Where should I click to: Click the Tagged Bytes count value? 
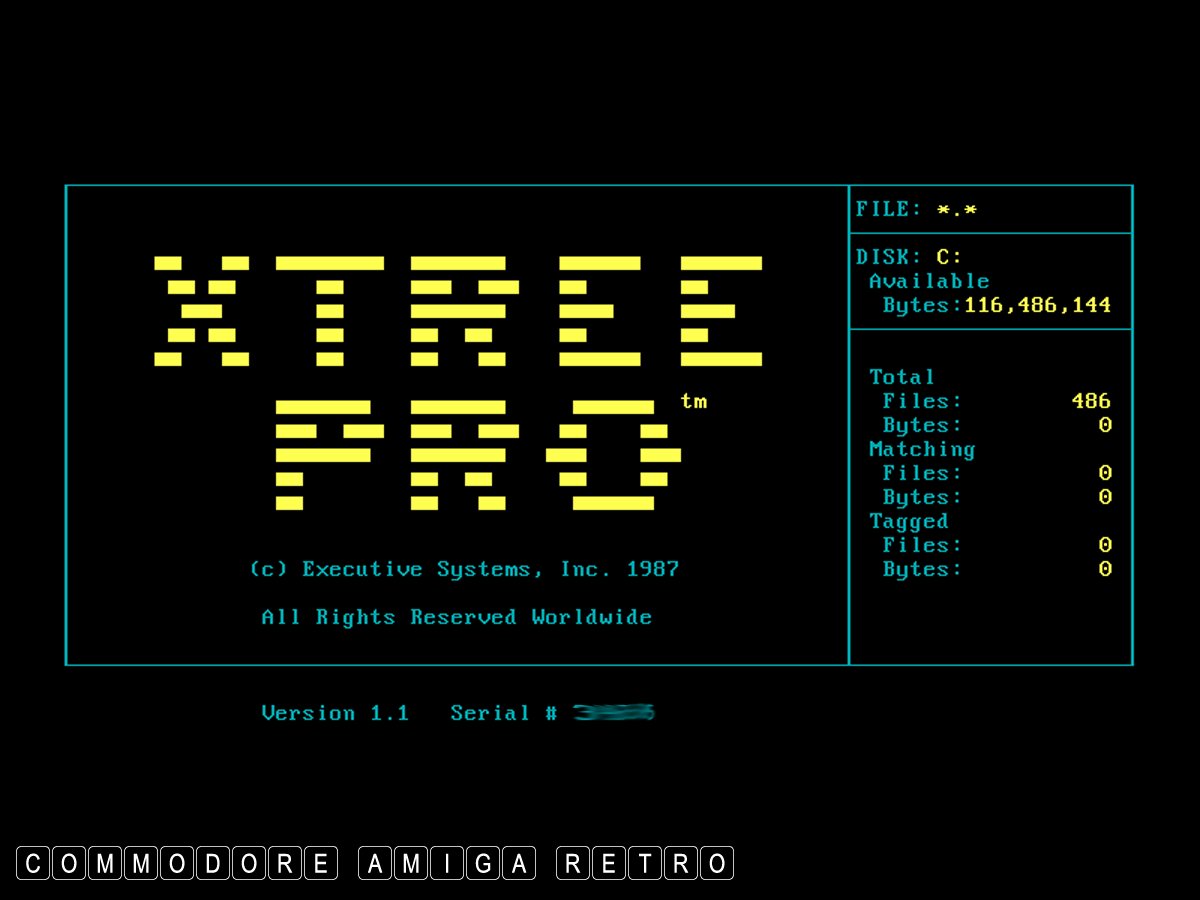1104,569
